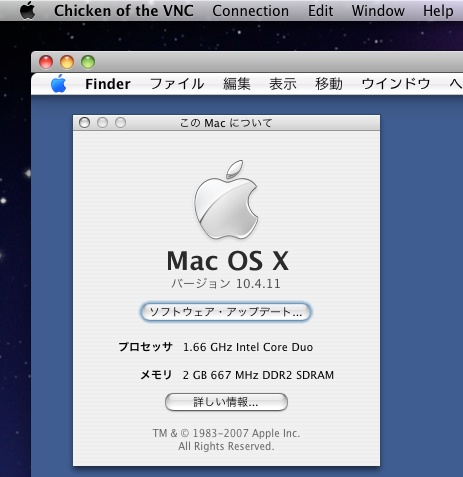463x477 pixels.
Task: Open the host Apple menu icon
Action: 28,10
